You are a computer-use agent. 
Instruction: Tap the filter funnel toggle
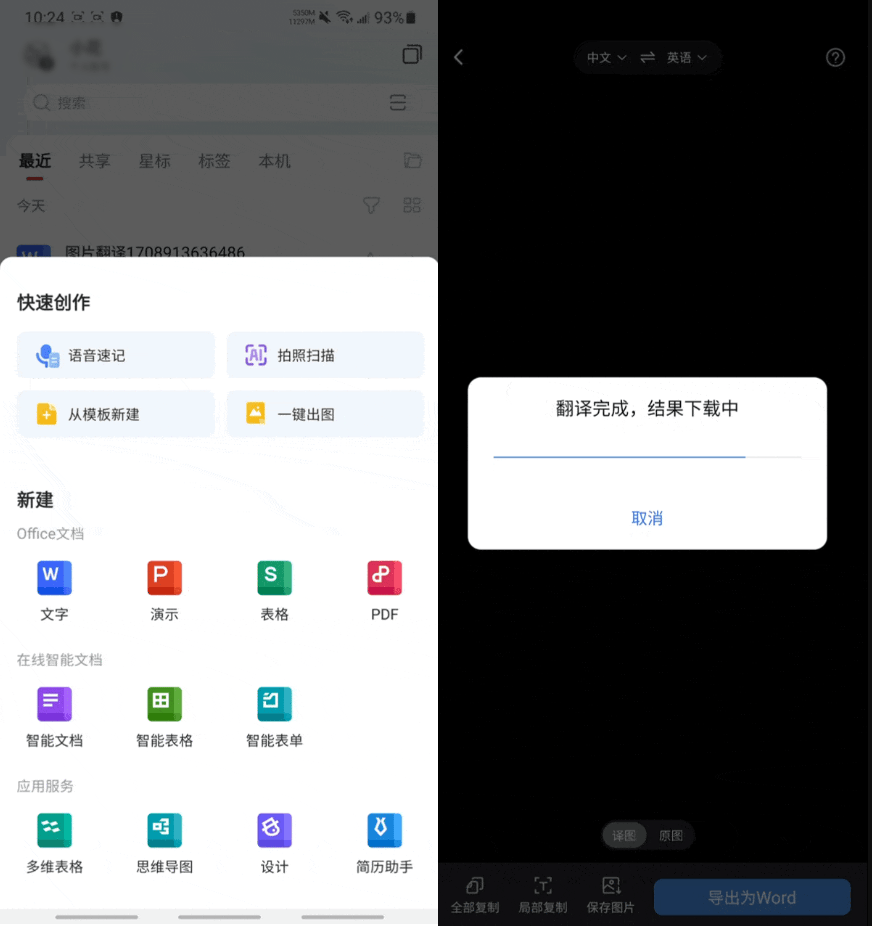click(x=371, y=205)
